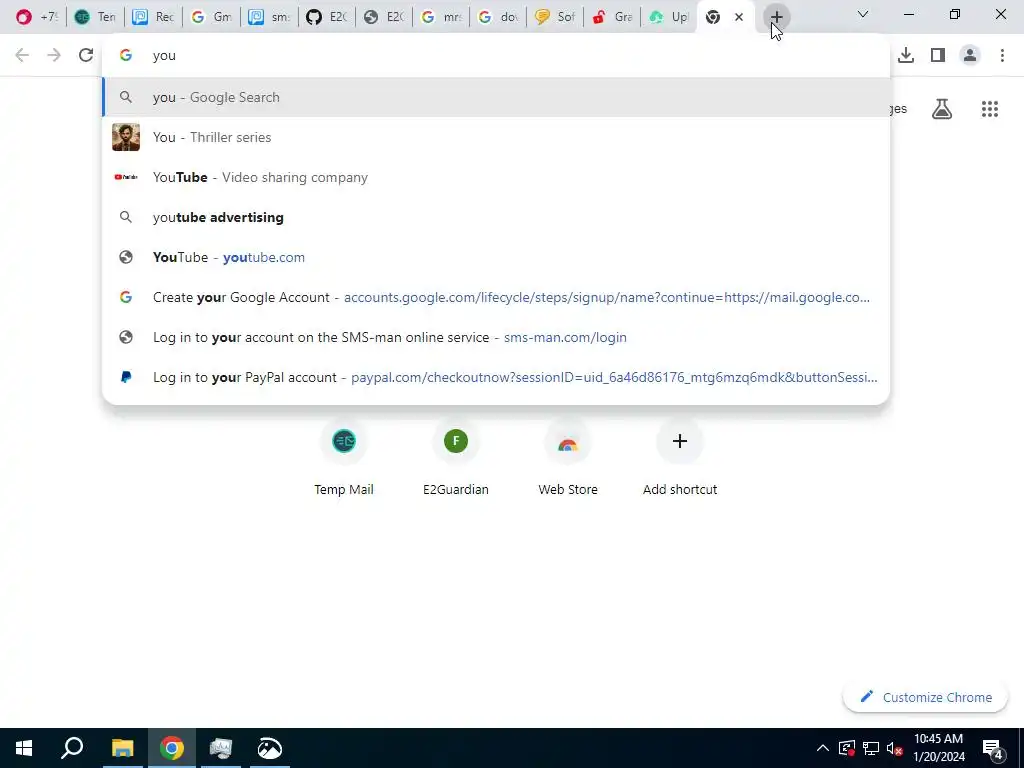
Task: Open the PayPal account login suggestion
Action: 496,377
